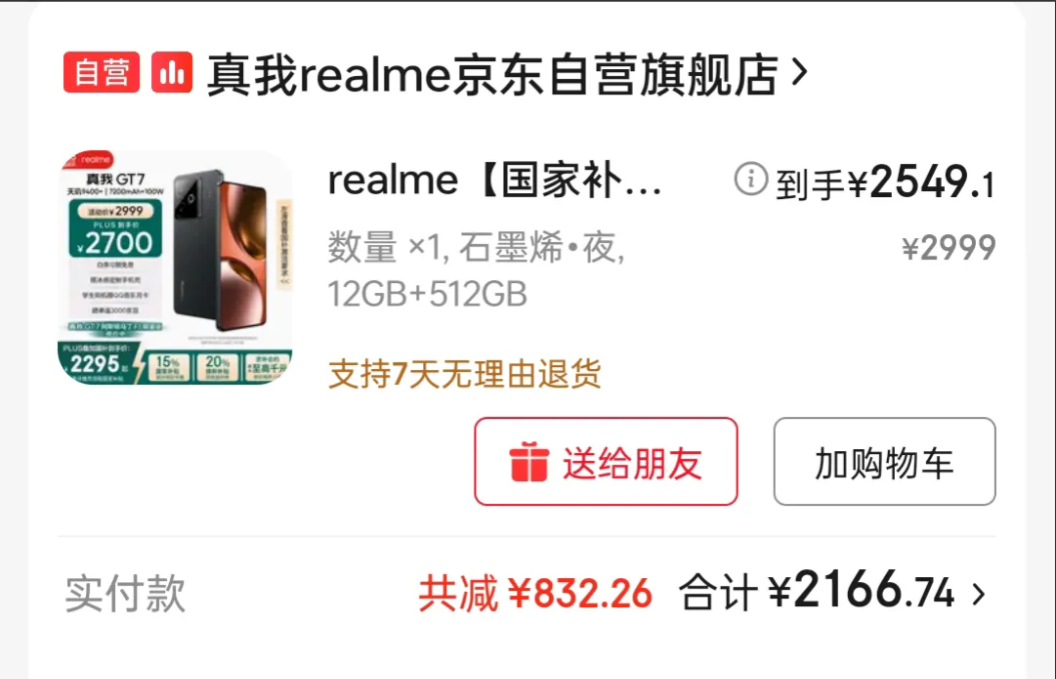Open the realme GT7 product thumbnail
The width and height of the screenshot is (1056, 679).
[x=175, y=267]
